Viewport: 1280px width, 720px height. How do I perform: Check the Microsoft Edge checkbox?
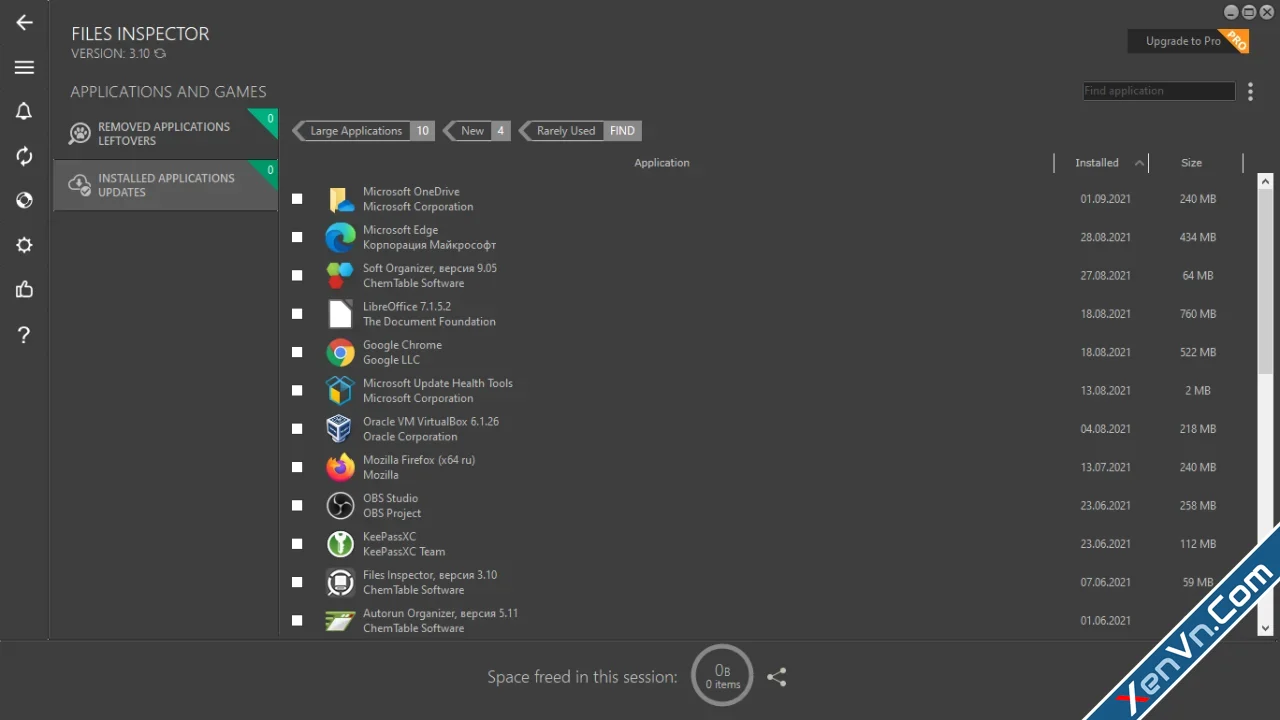(297, 237)
